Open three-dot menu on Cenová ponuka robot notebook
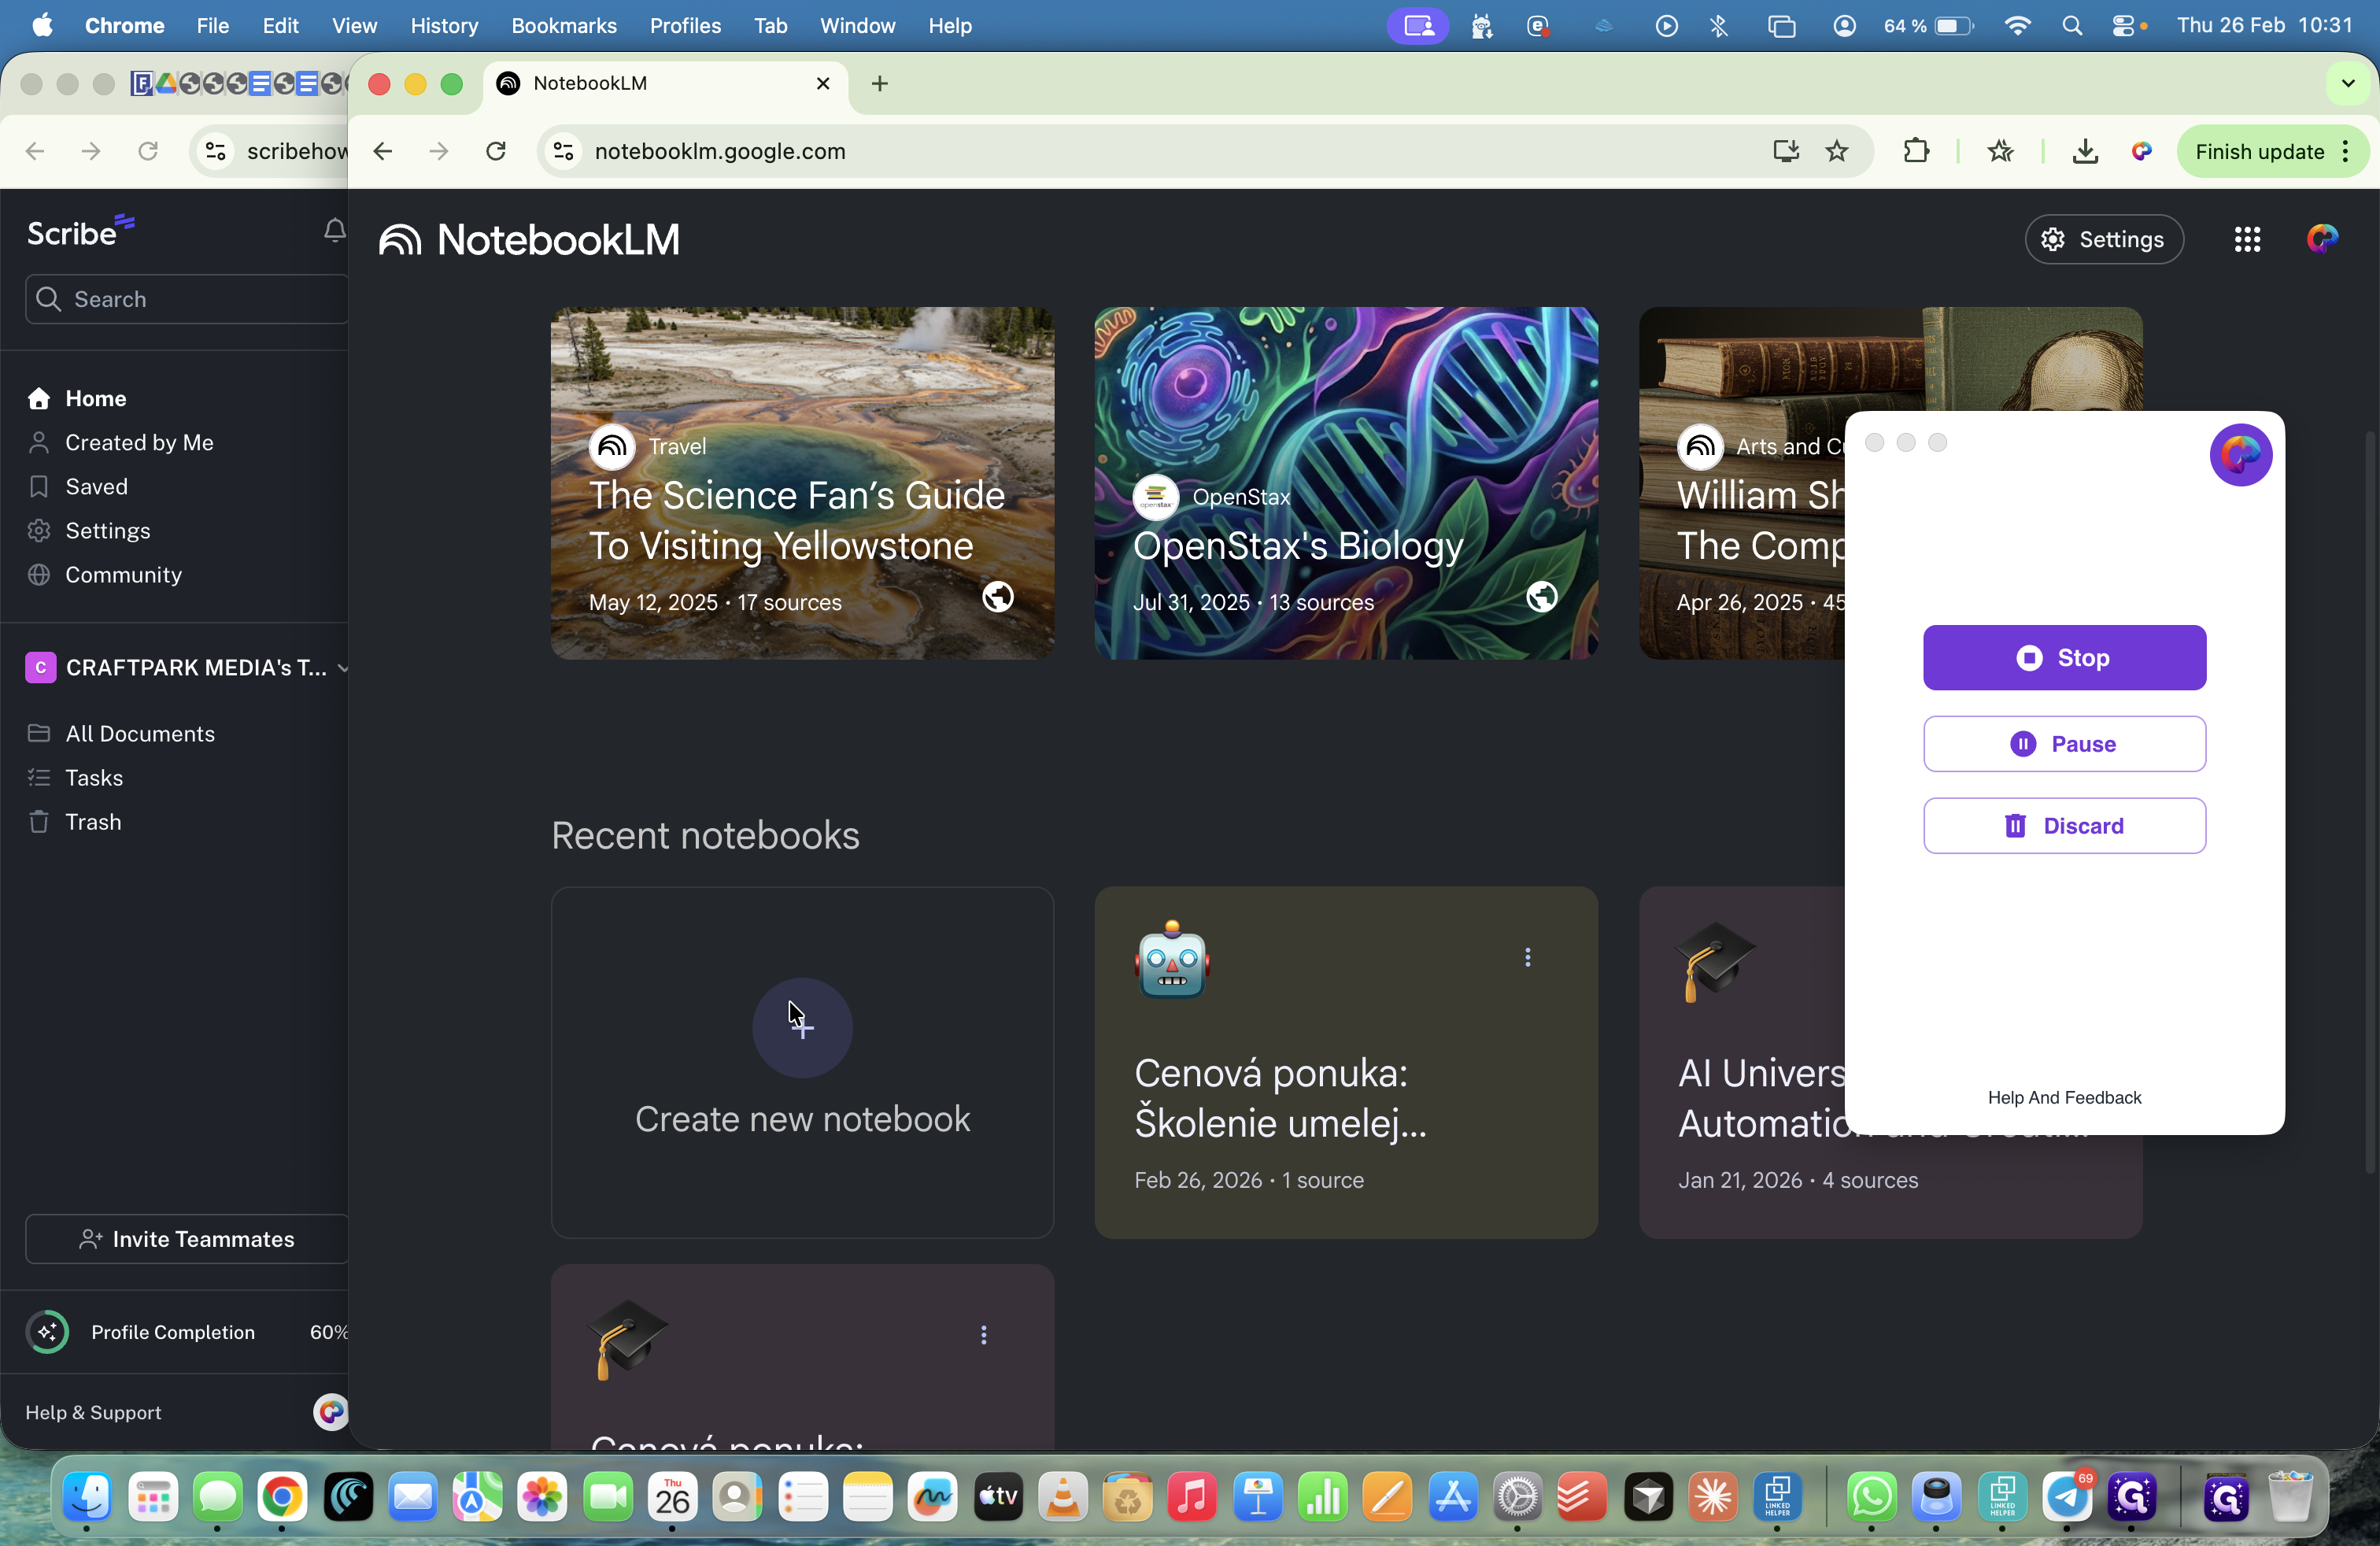 (x=1527, y=957)
